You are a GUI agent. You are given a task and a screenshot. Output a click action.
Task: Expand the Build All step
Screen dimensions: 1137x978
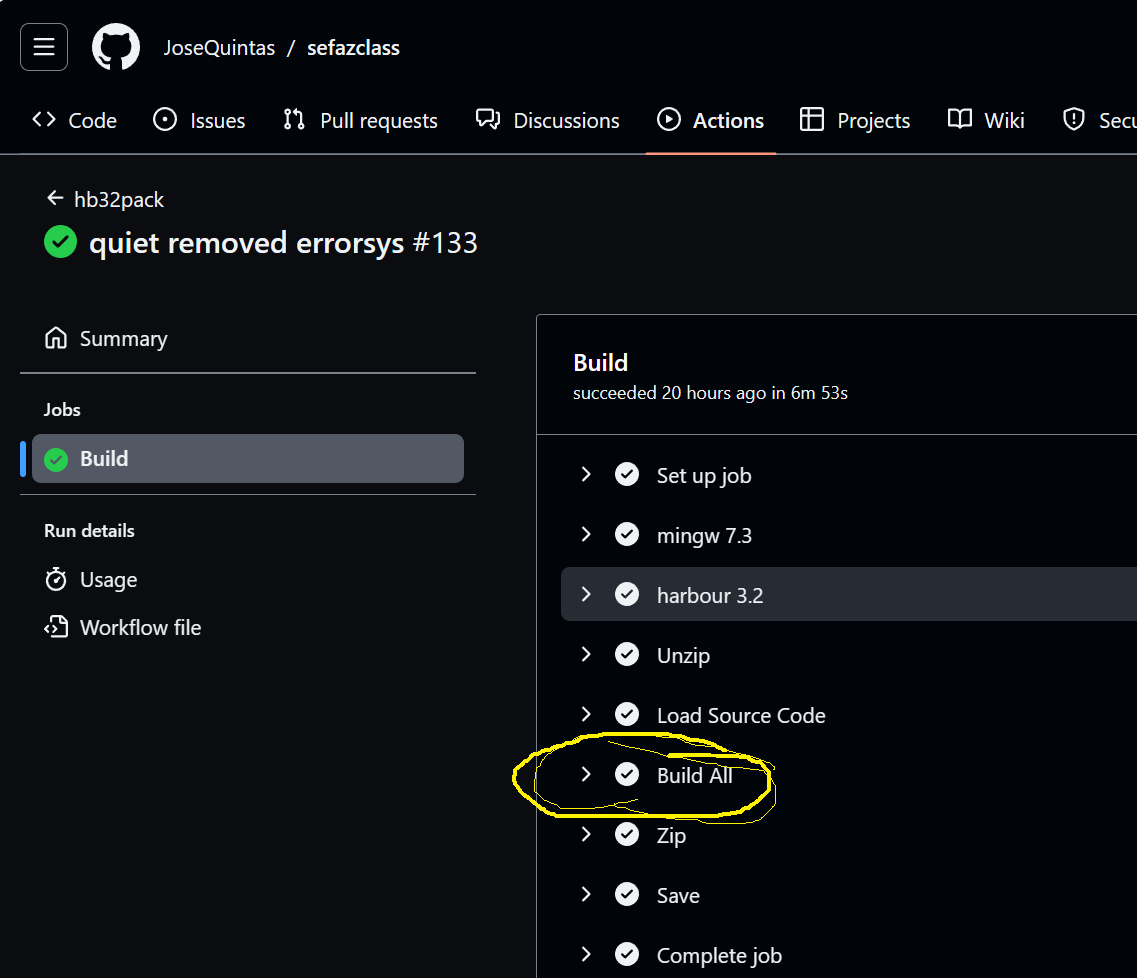(x=587, y=775)
